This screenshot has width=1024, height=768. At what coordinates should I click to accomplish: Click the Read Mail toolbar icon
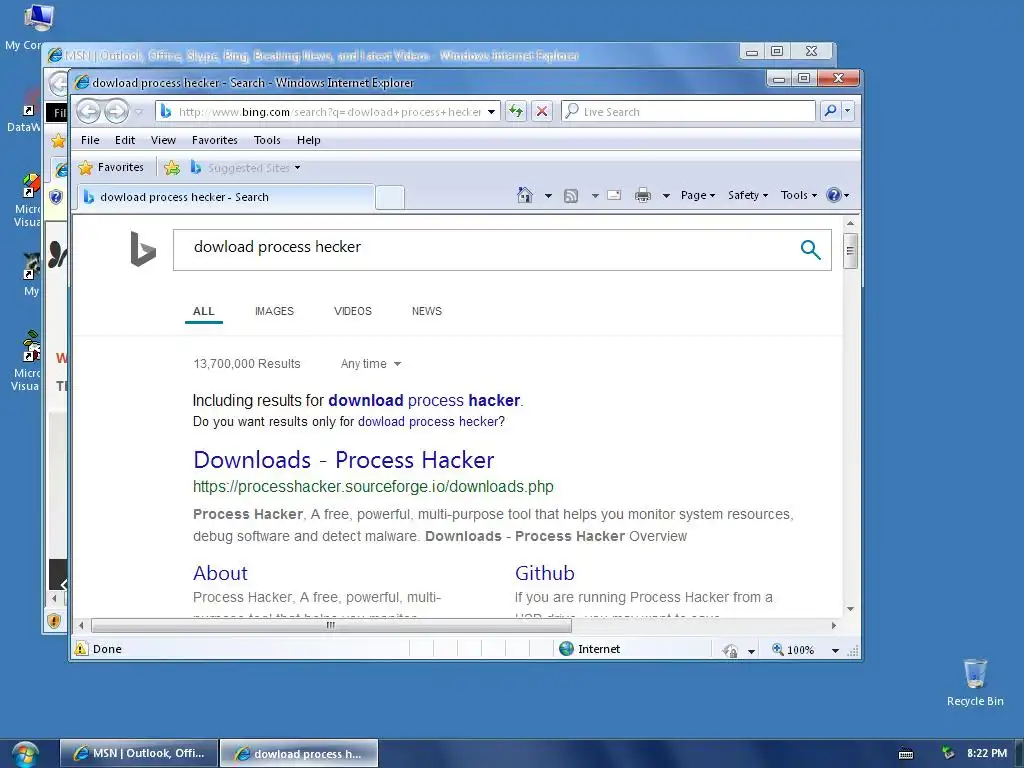614,195
